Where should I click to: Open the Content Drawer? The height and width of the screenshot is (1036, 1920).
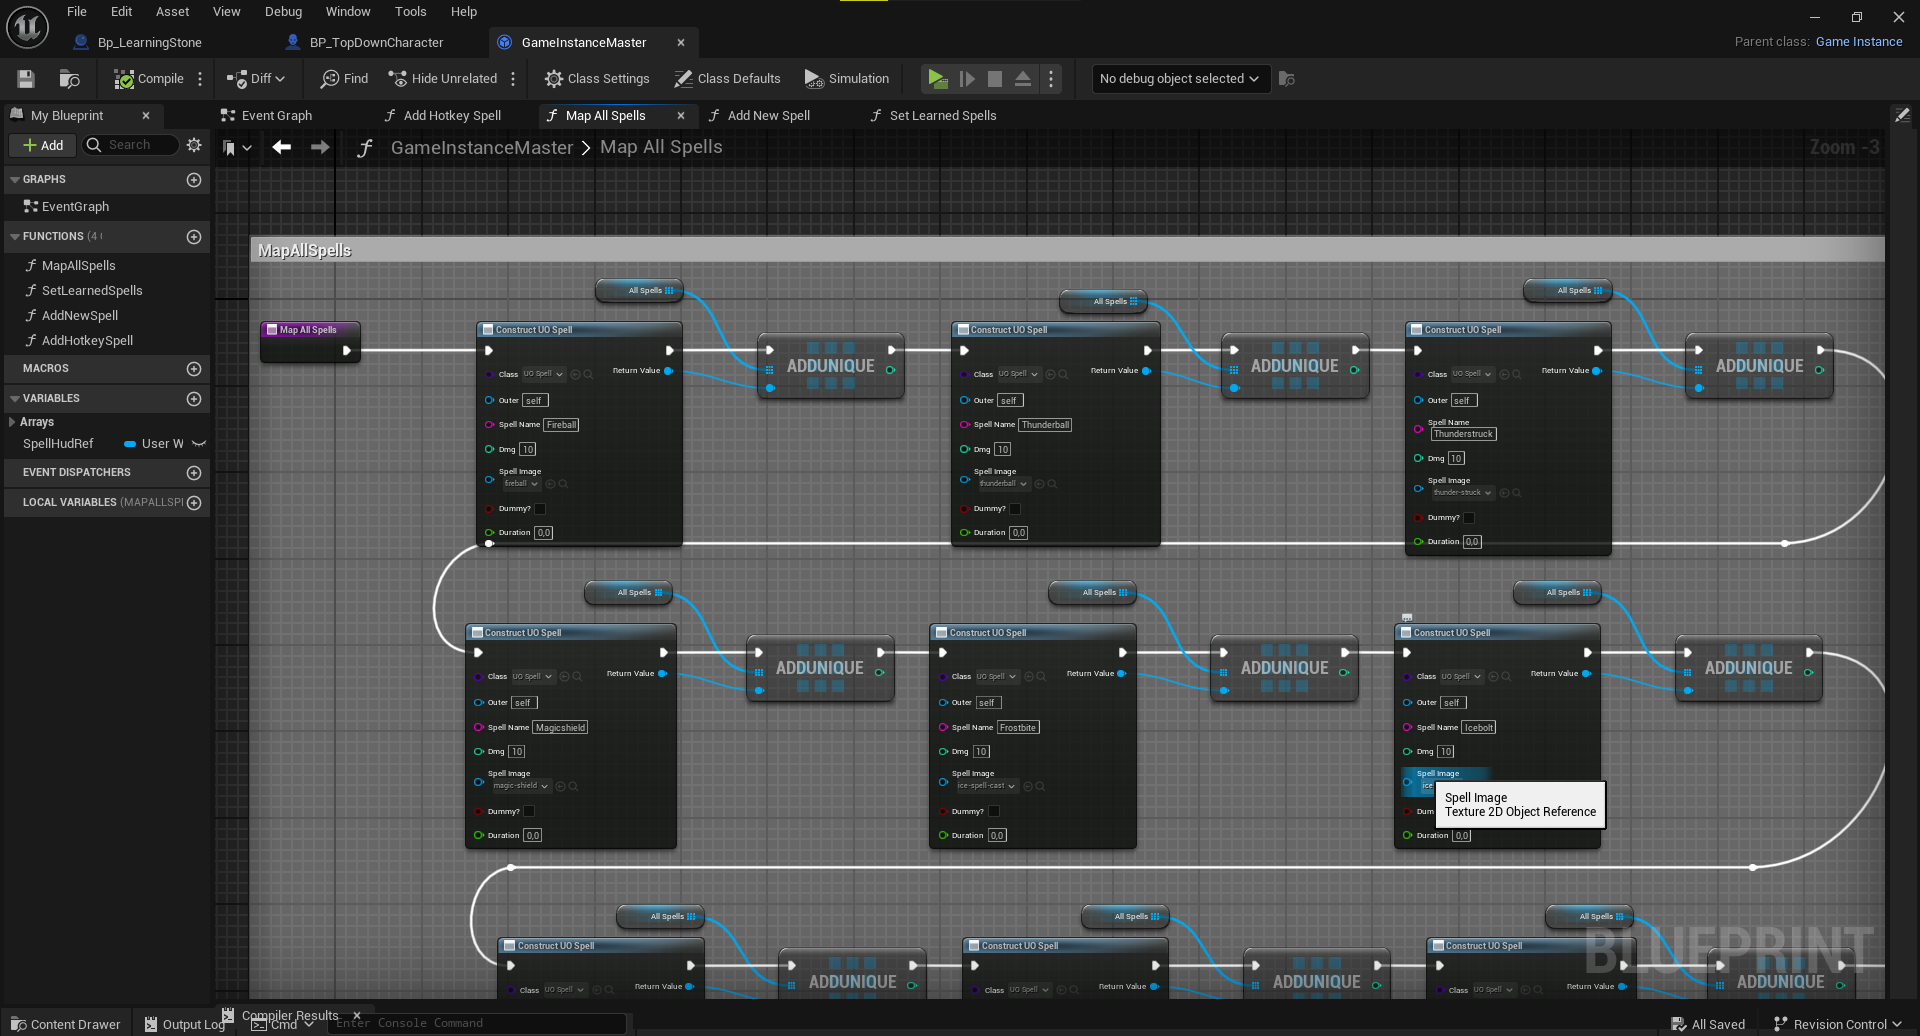[66, 1024]
